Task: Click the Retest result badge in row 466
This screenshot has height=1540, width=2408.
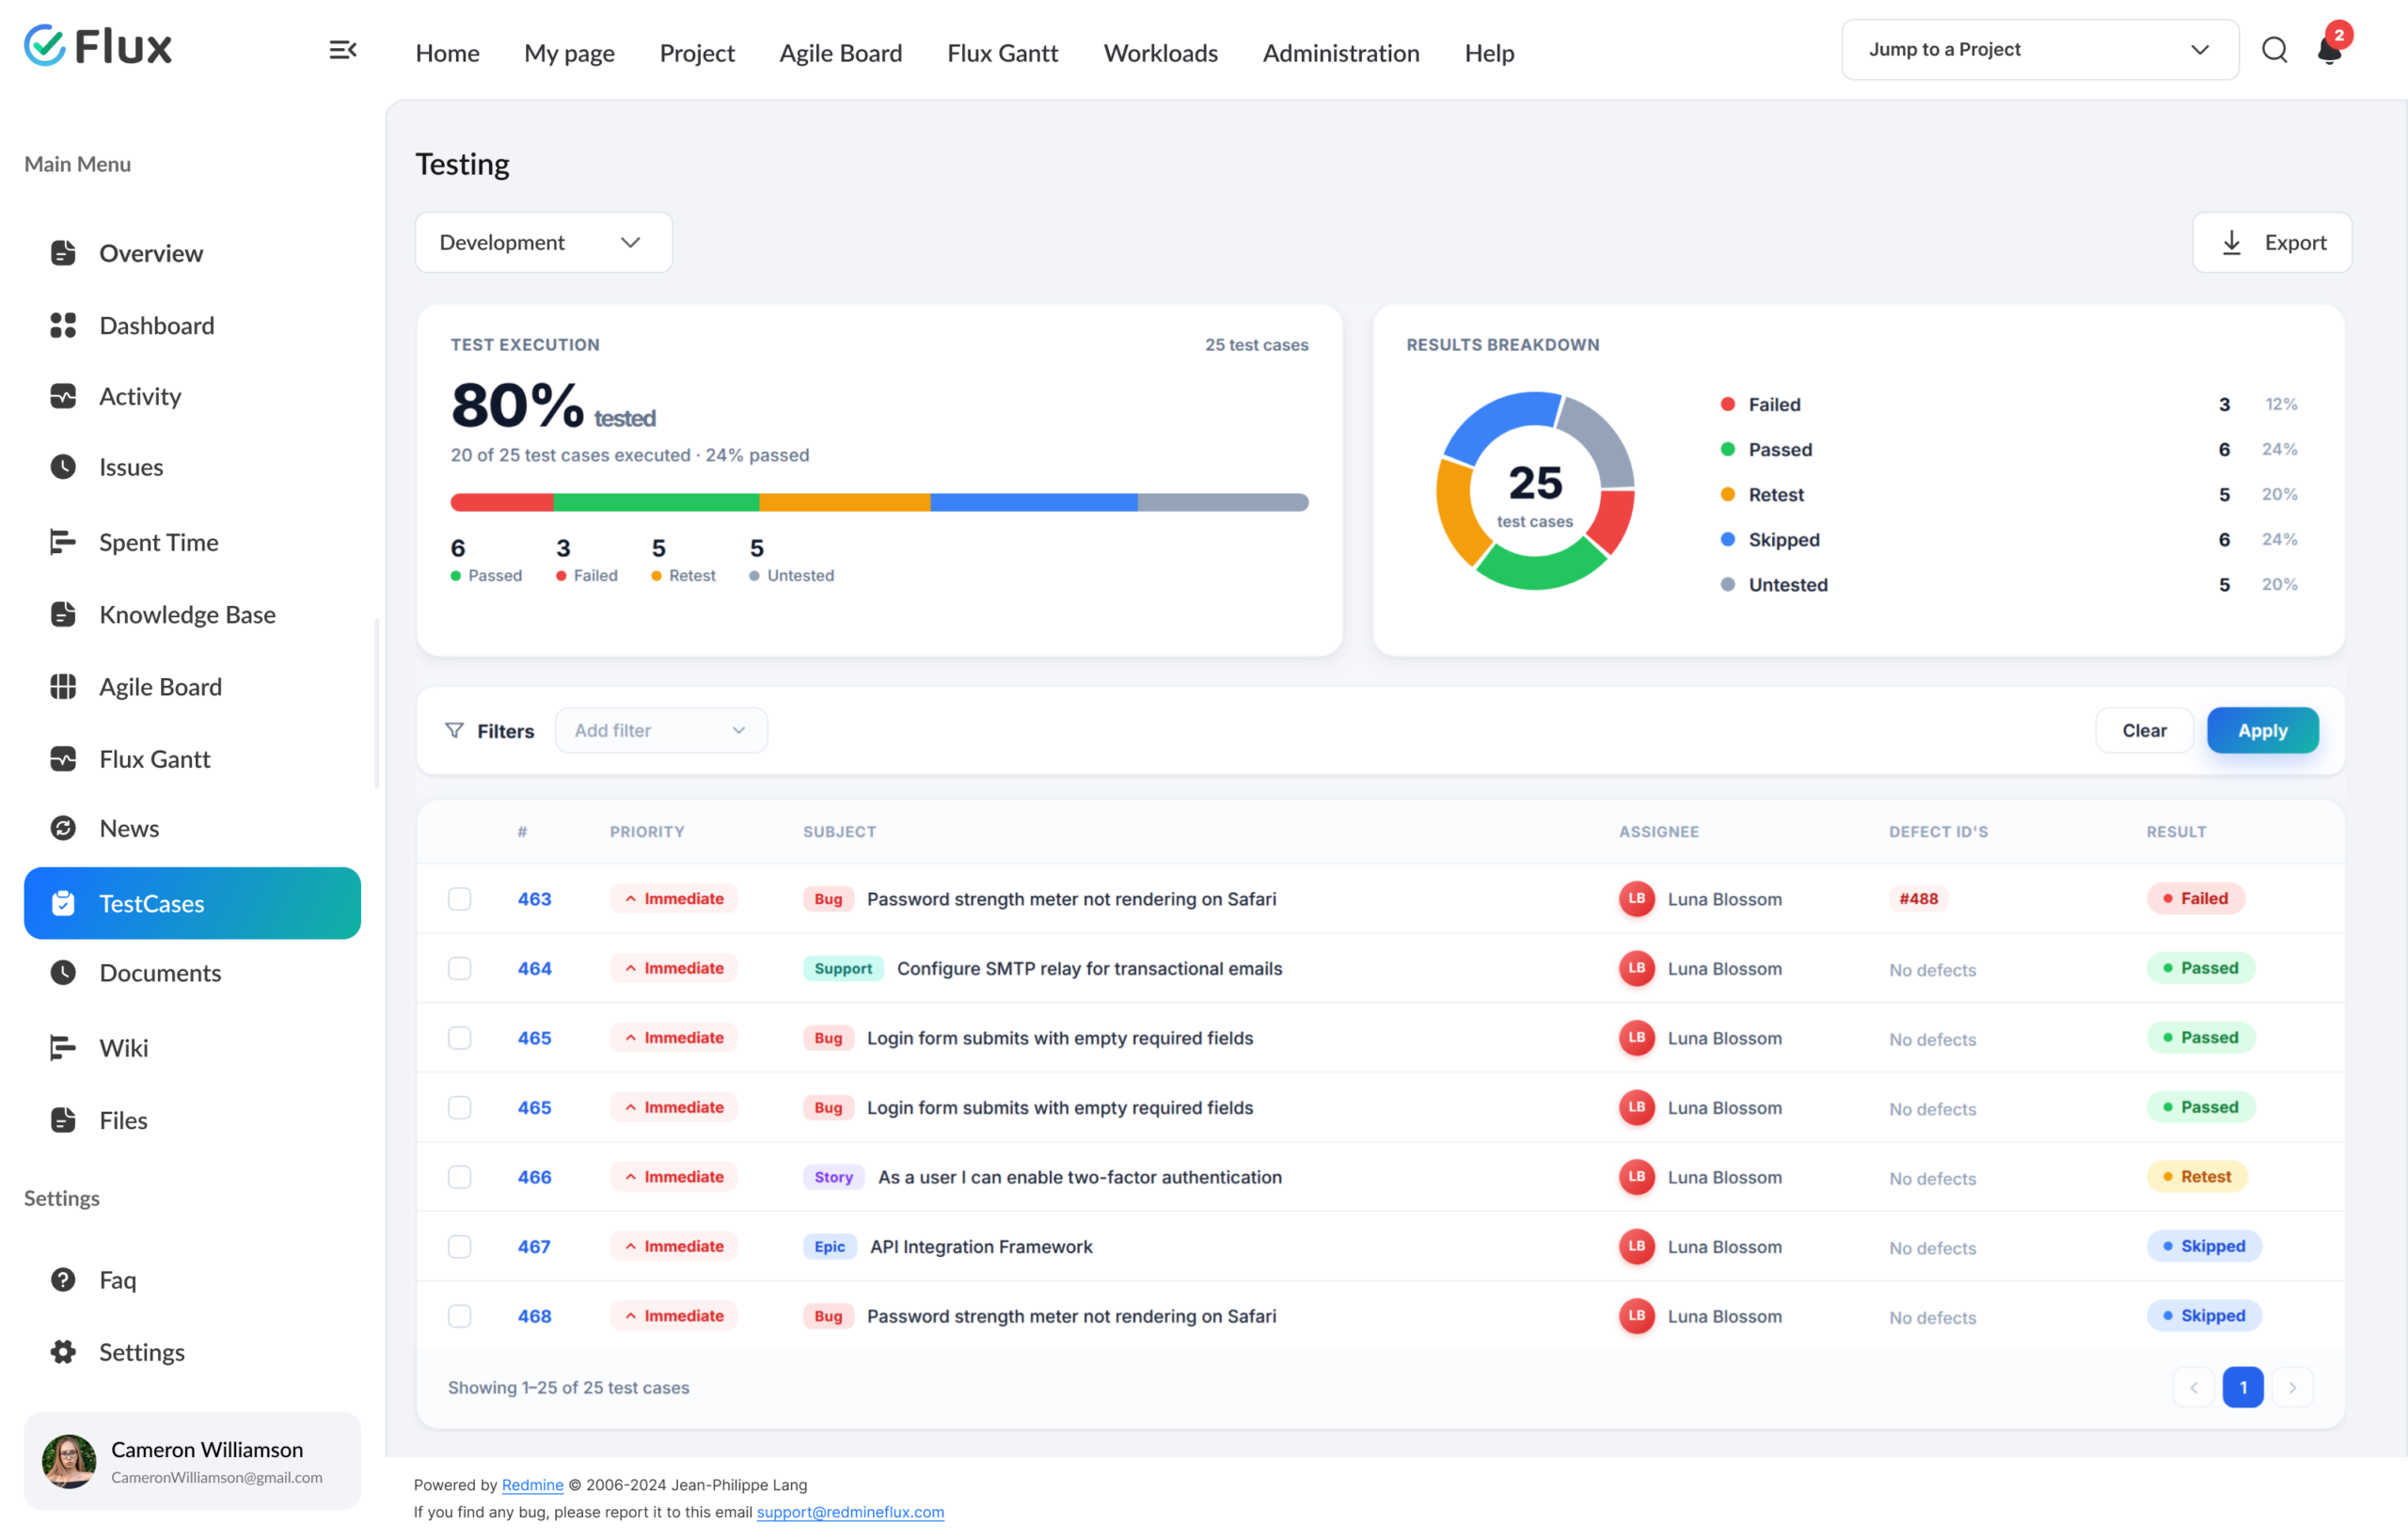Action: coord(2196,1176)
